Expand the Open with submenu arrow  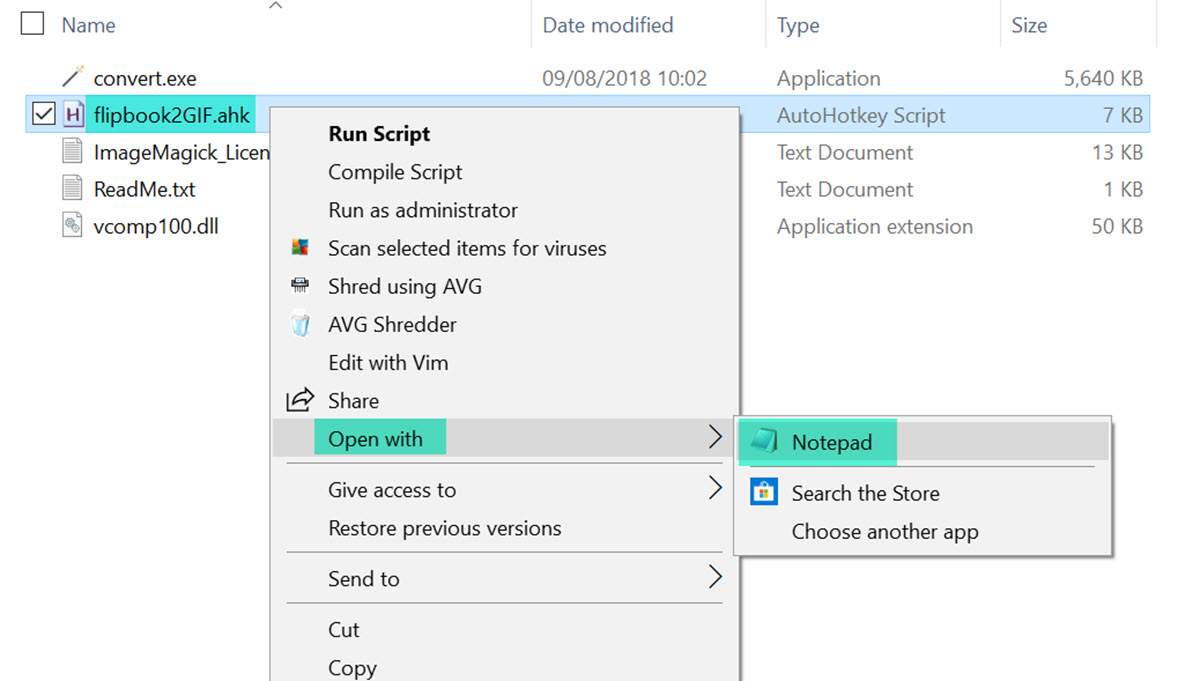point(715,438)
